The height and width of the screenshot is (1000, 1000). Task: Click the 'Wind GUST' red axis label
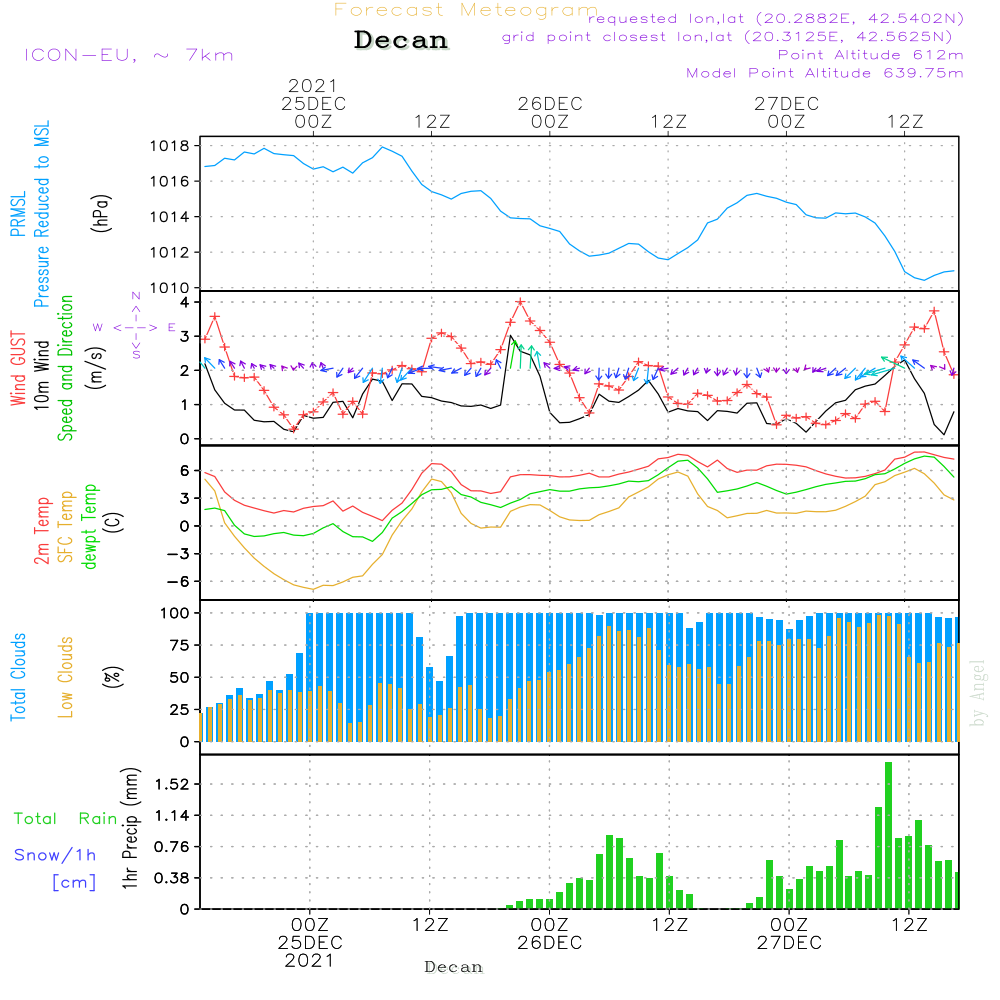18,368
